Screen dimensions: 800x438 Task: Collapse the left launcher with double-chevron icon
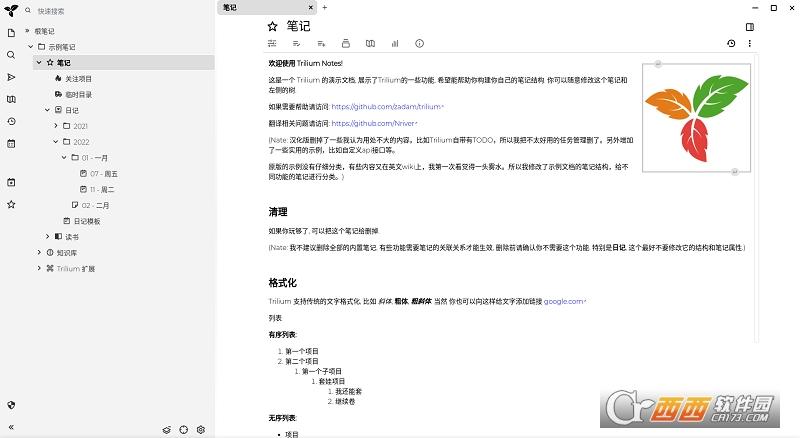tap(11, 427)
